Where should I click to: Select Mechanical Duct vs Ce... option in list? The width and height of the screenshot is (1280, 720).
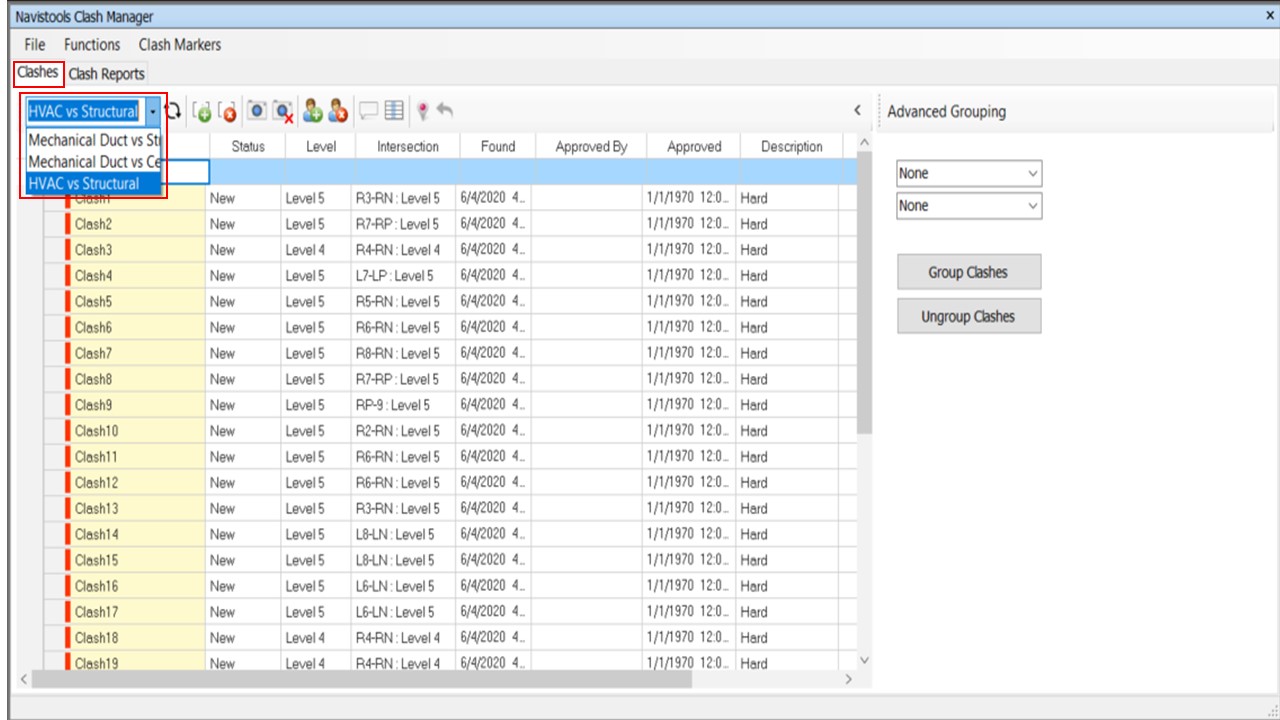click(94, 161)
